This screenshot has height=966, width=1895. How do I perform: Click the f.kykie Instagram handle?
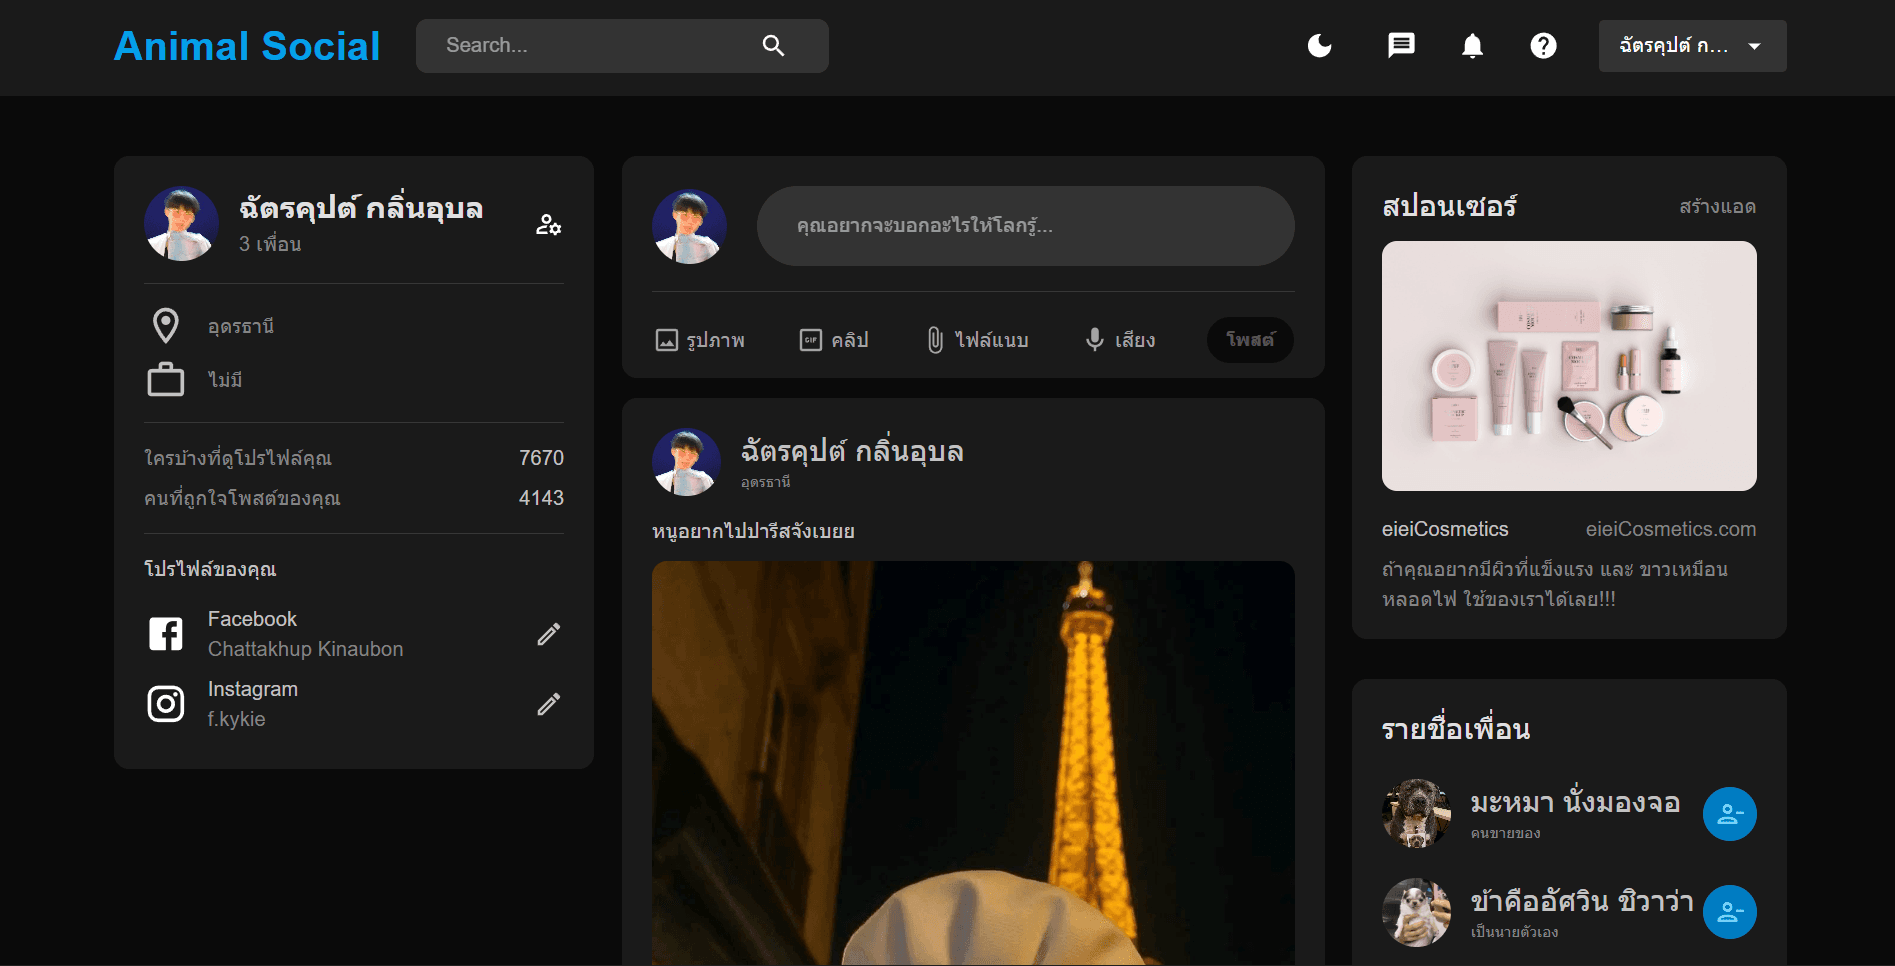tap(236, 719)
